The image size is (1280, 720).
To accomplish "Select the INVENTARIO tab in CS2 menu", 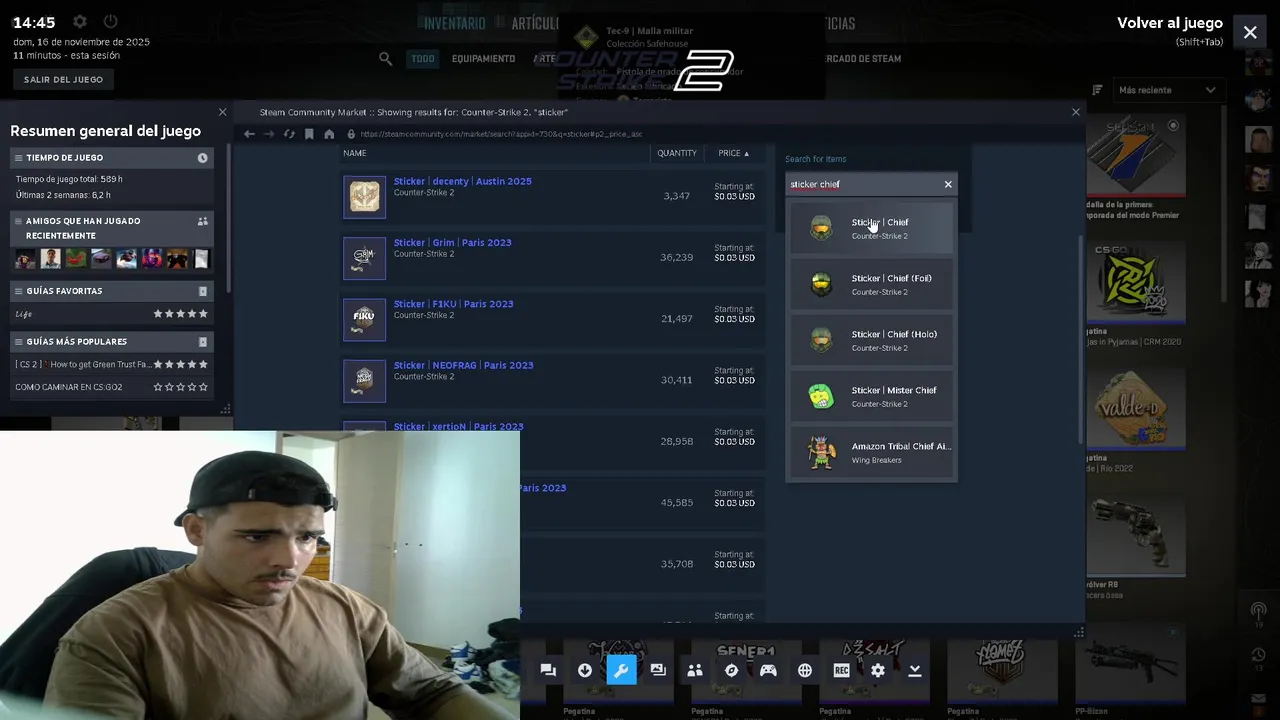I will tap(454, 23).
